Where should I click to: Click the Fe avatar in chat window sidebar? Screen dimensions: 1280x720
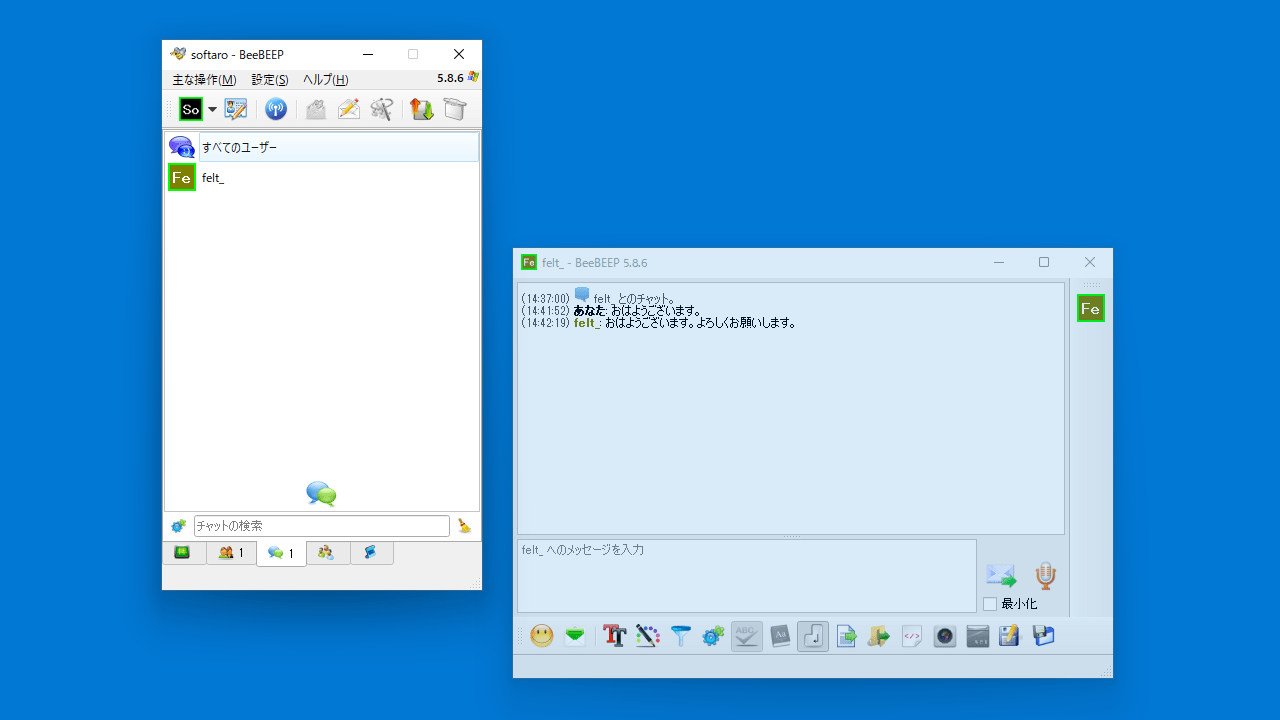1091,308
